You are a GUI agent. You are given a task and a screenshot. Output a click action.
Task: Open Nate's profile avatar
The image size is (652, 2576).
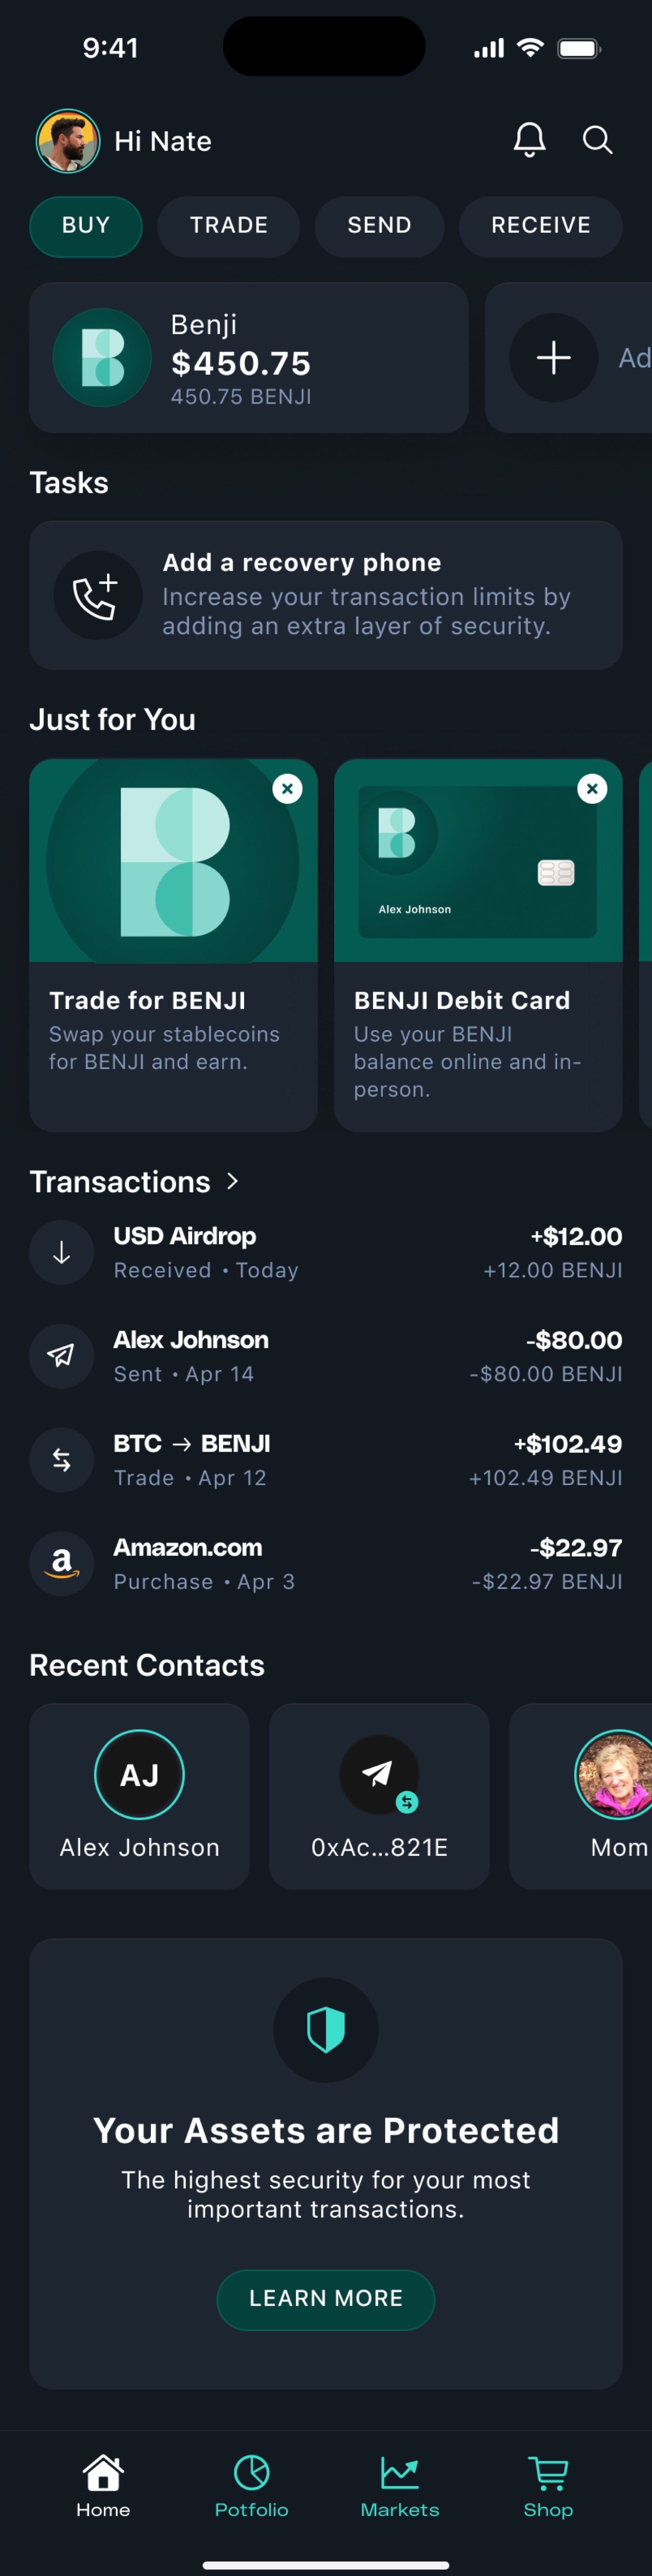tap(68, 141)
